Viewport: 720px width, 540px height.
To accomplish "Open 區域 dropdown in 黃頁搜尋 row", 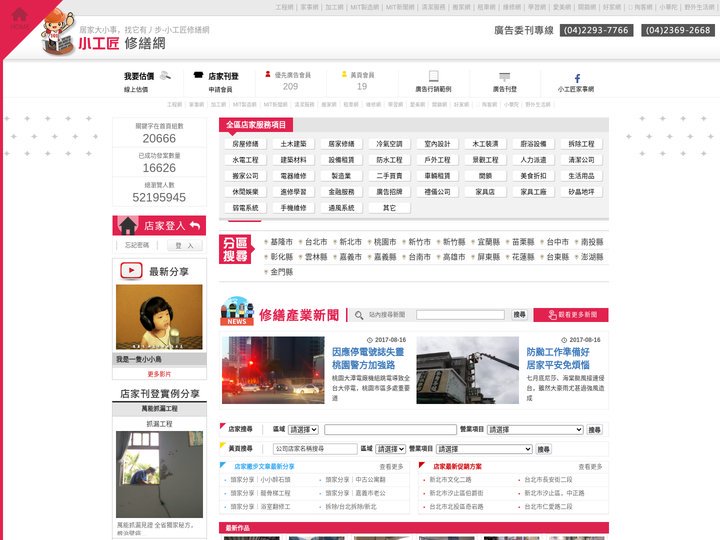I will click(x=390, y=449).
